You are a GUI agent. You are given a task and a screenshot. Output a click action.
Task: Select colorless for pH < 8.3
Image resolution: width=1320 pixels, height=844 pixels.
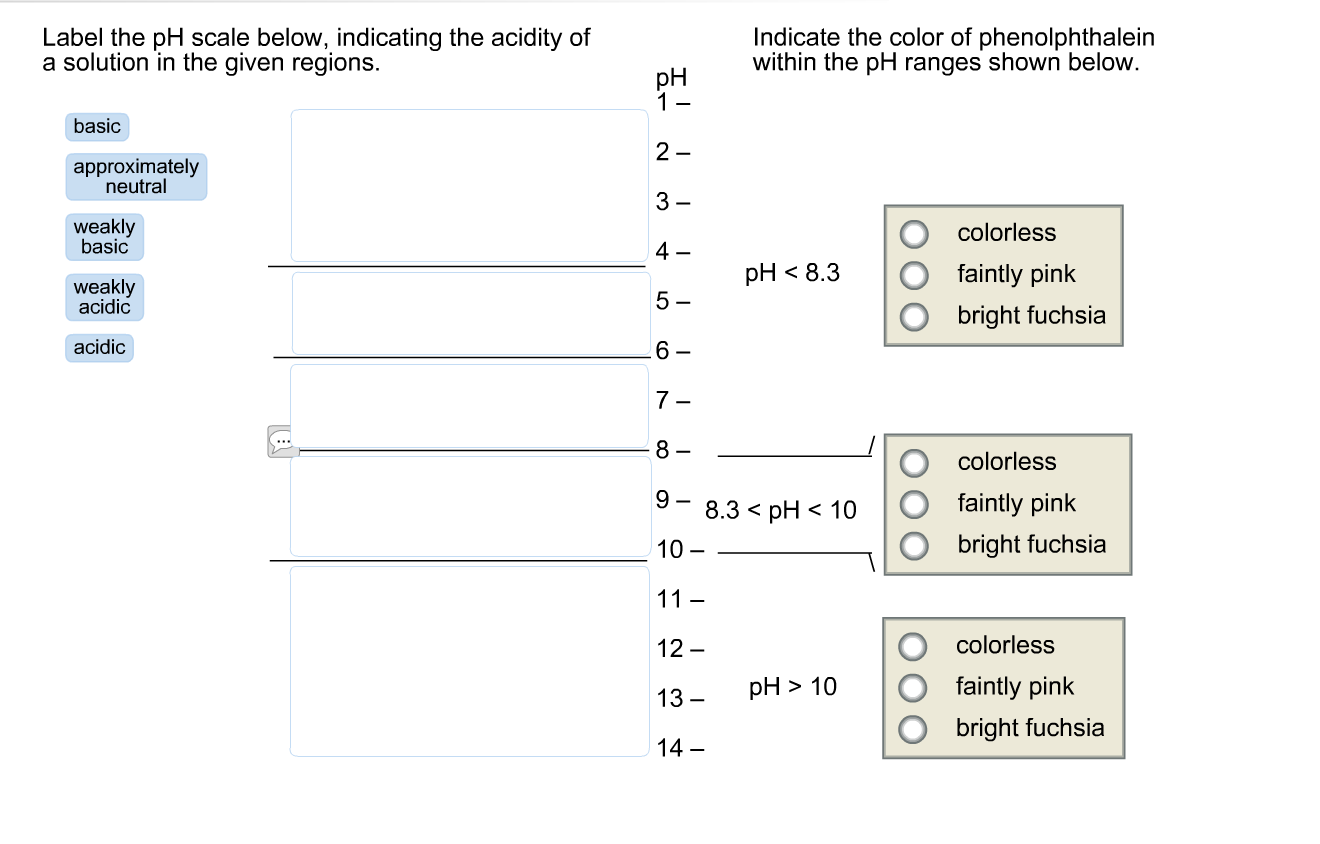point(913,233)
